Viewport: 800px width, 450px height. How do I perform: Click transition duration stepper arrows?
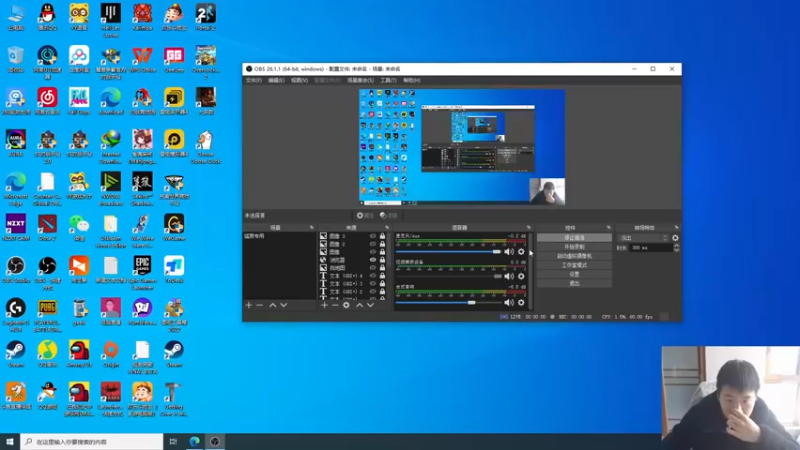(x=677, y=247)
